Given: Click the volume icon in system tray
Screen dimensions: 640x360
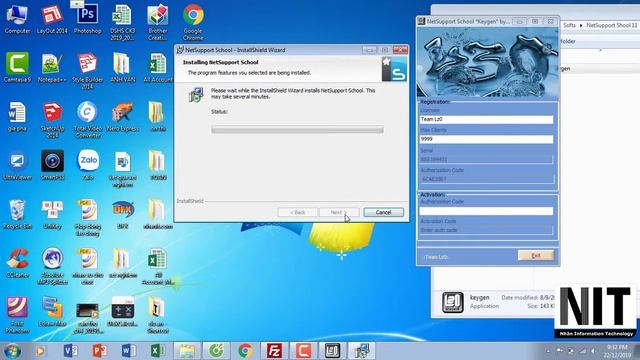Looking at the screenshot, I should coord(593,351).
